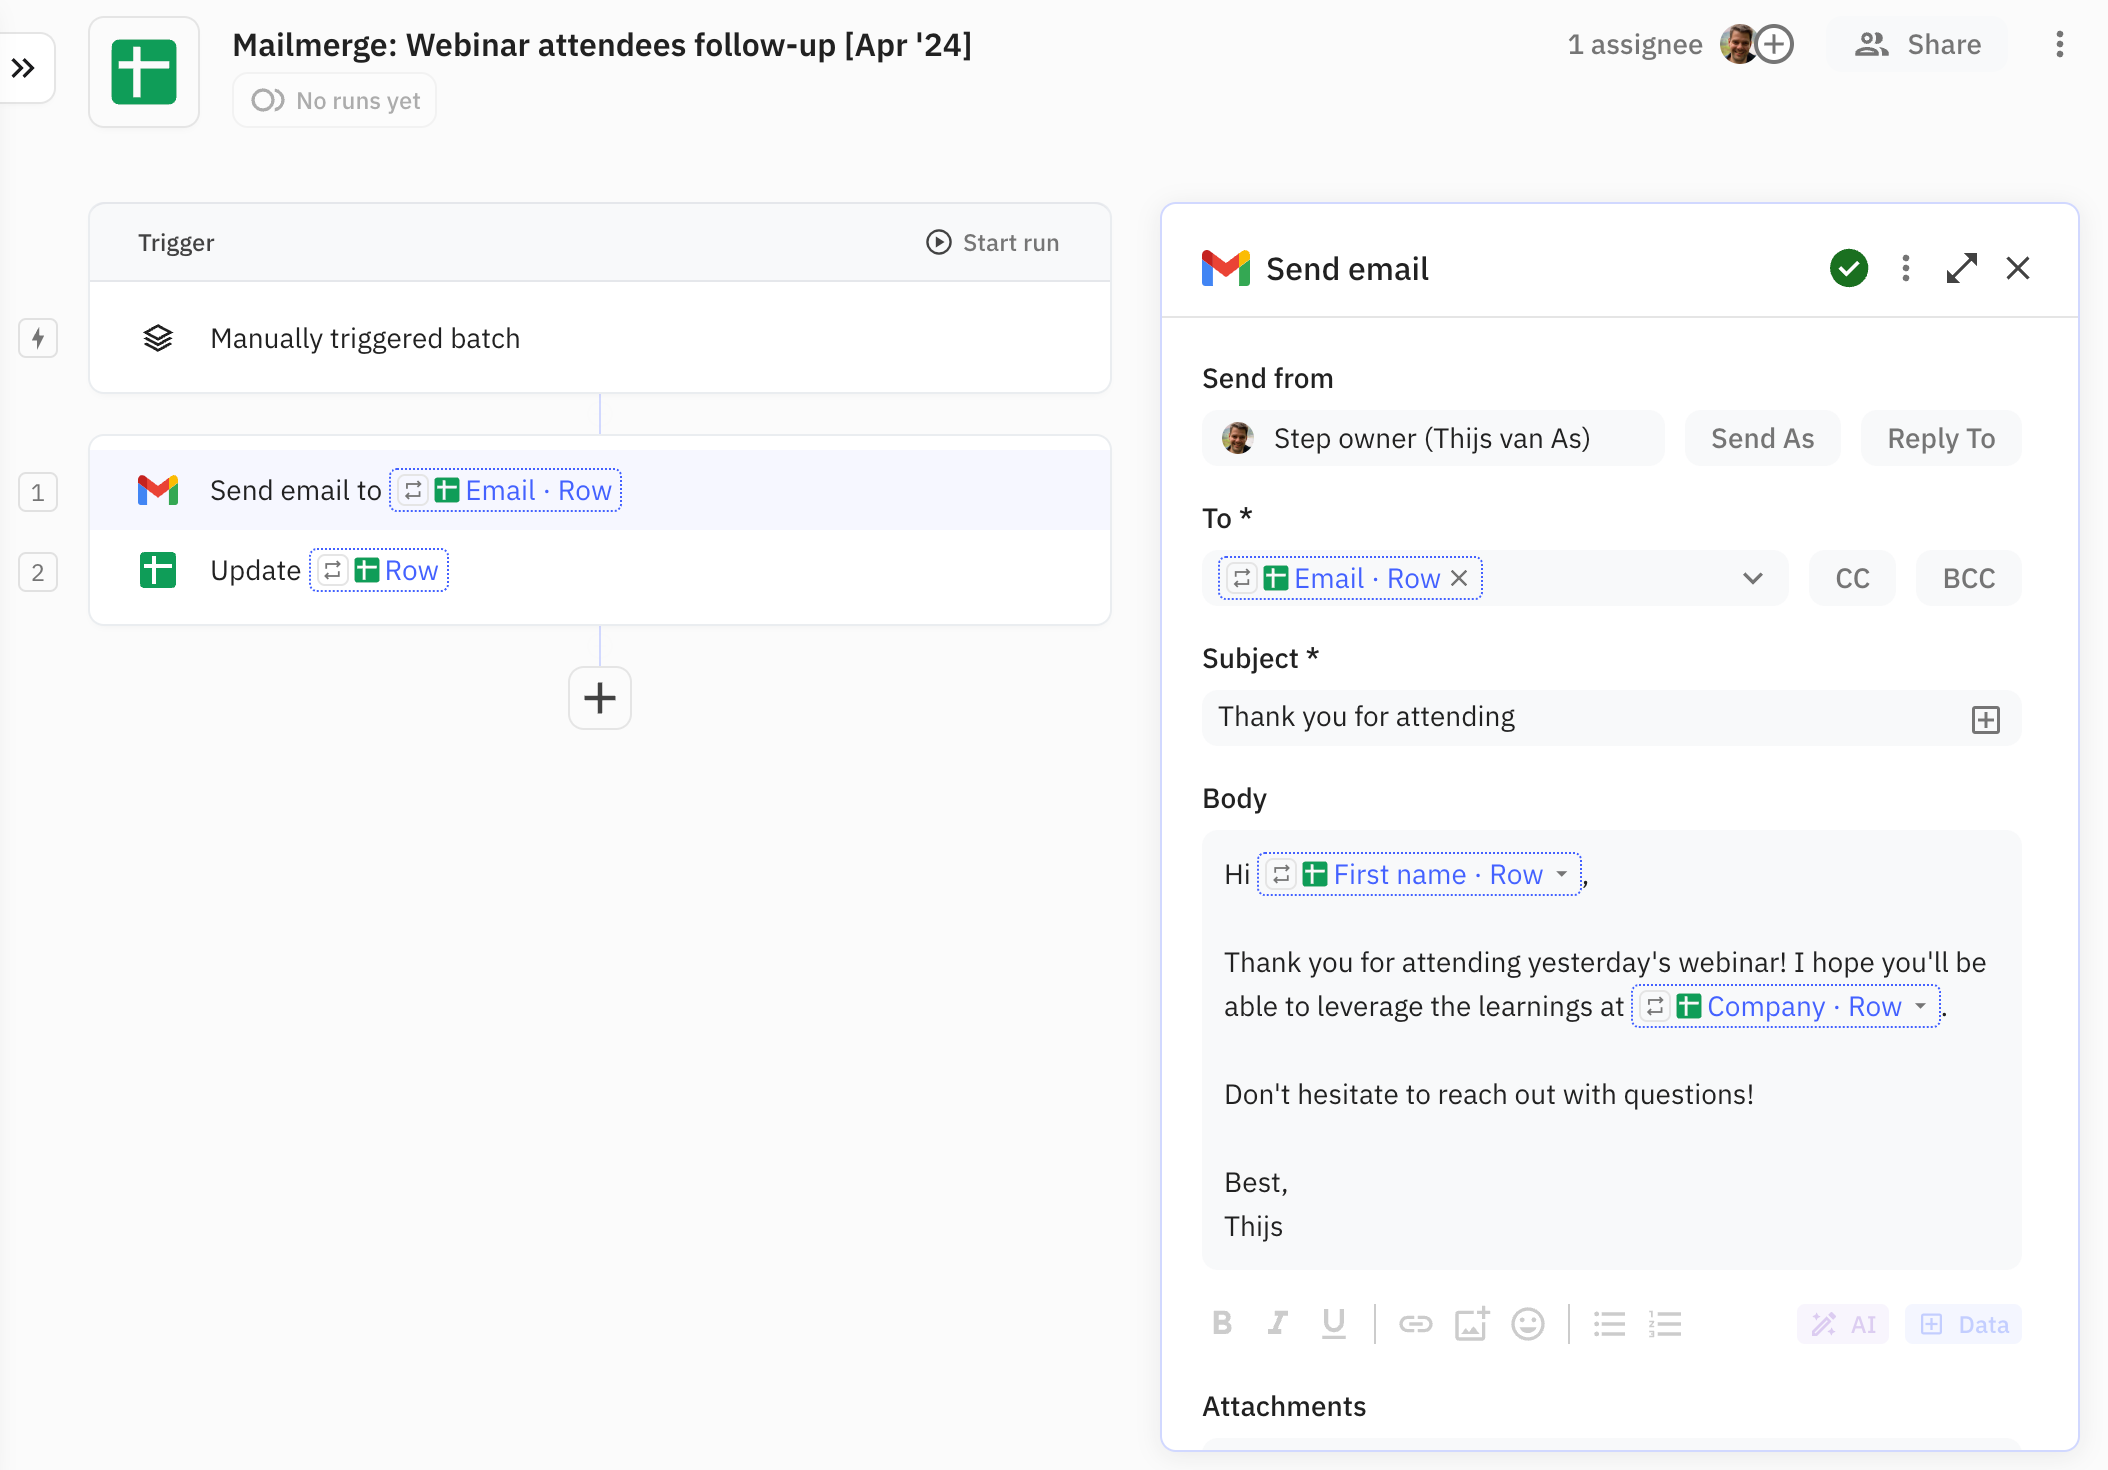Click the insert image icon
The height and width of the screenshot is (1470, 2108).
pos(1471,1324)
